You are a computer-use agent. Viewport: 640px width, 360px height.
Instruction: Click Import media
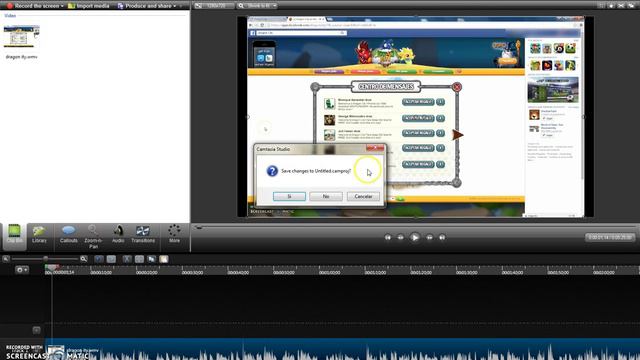(x=89, y=6)
